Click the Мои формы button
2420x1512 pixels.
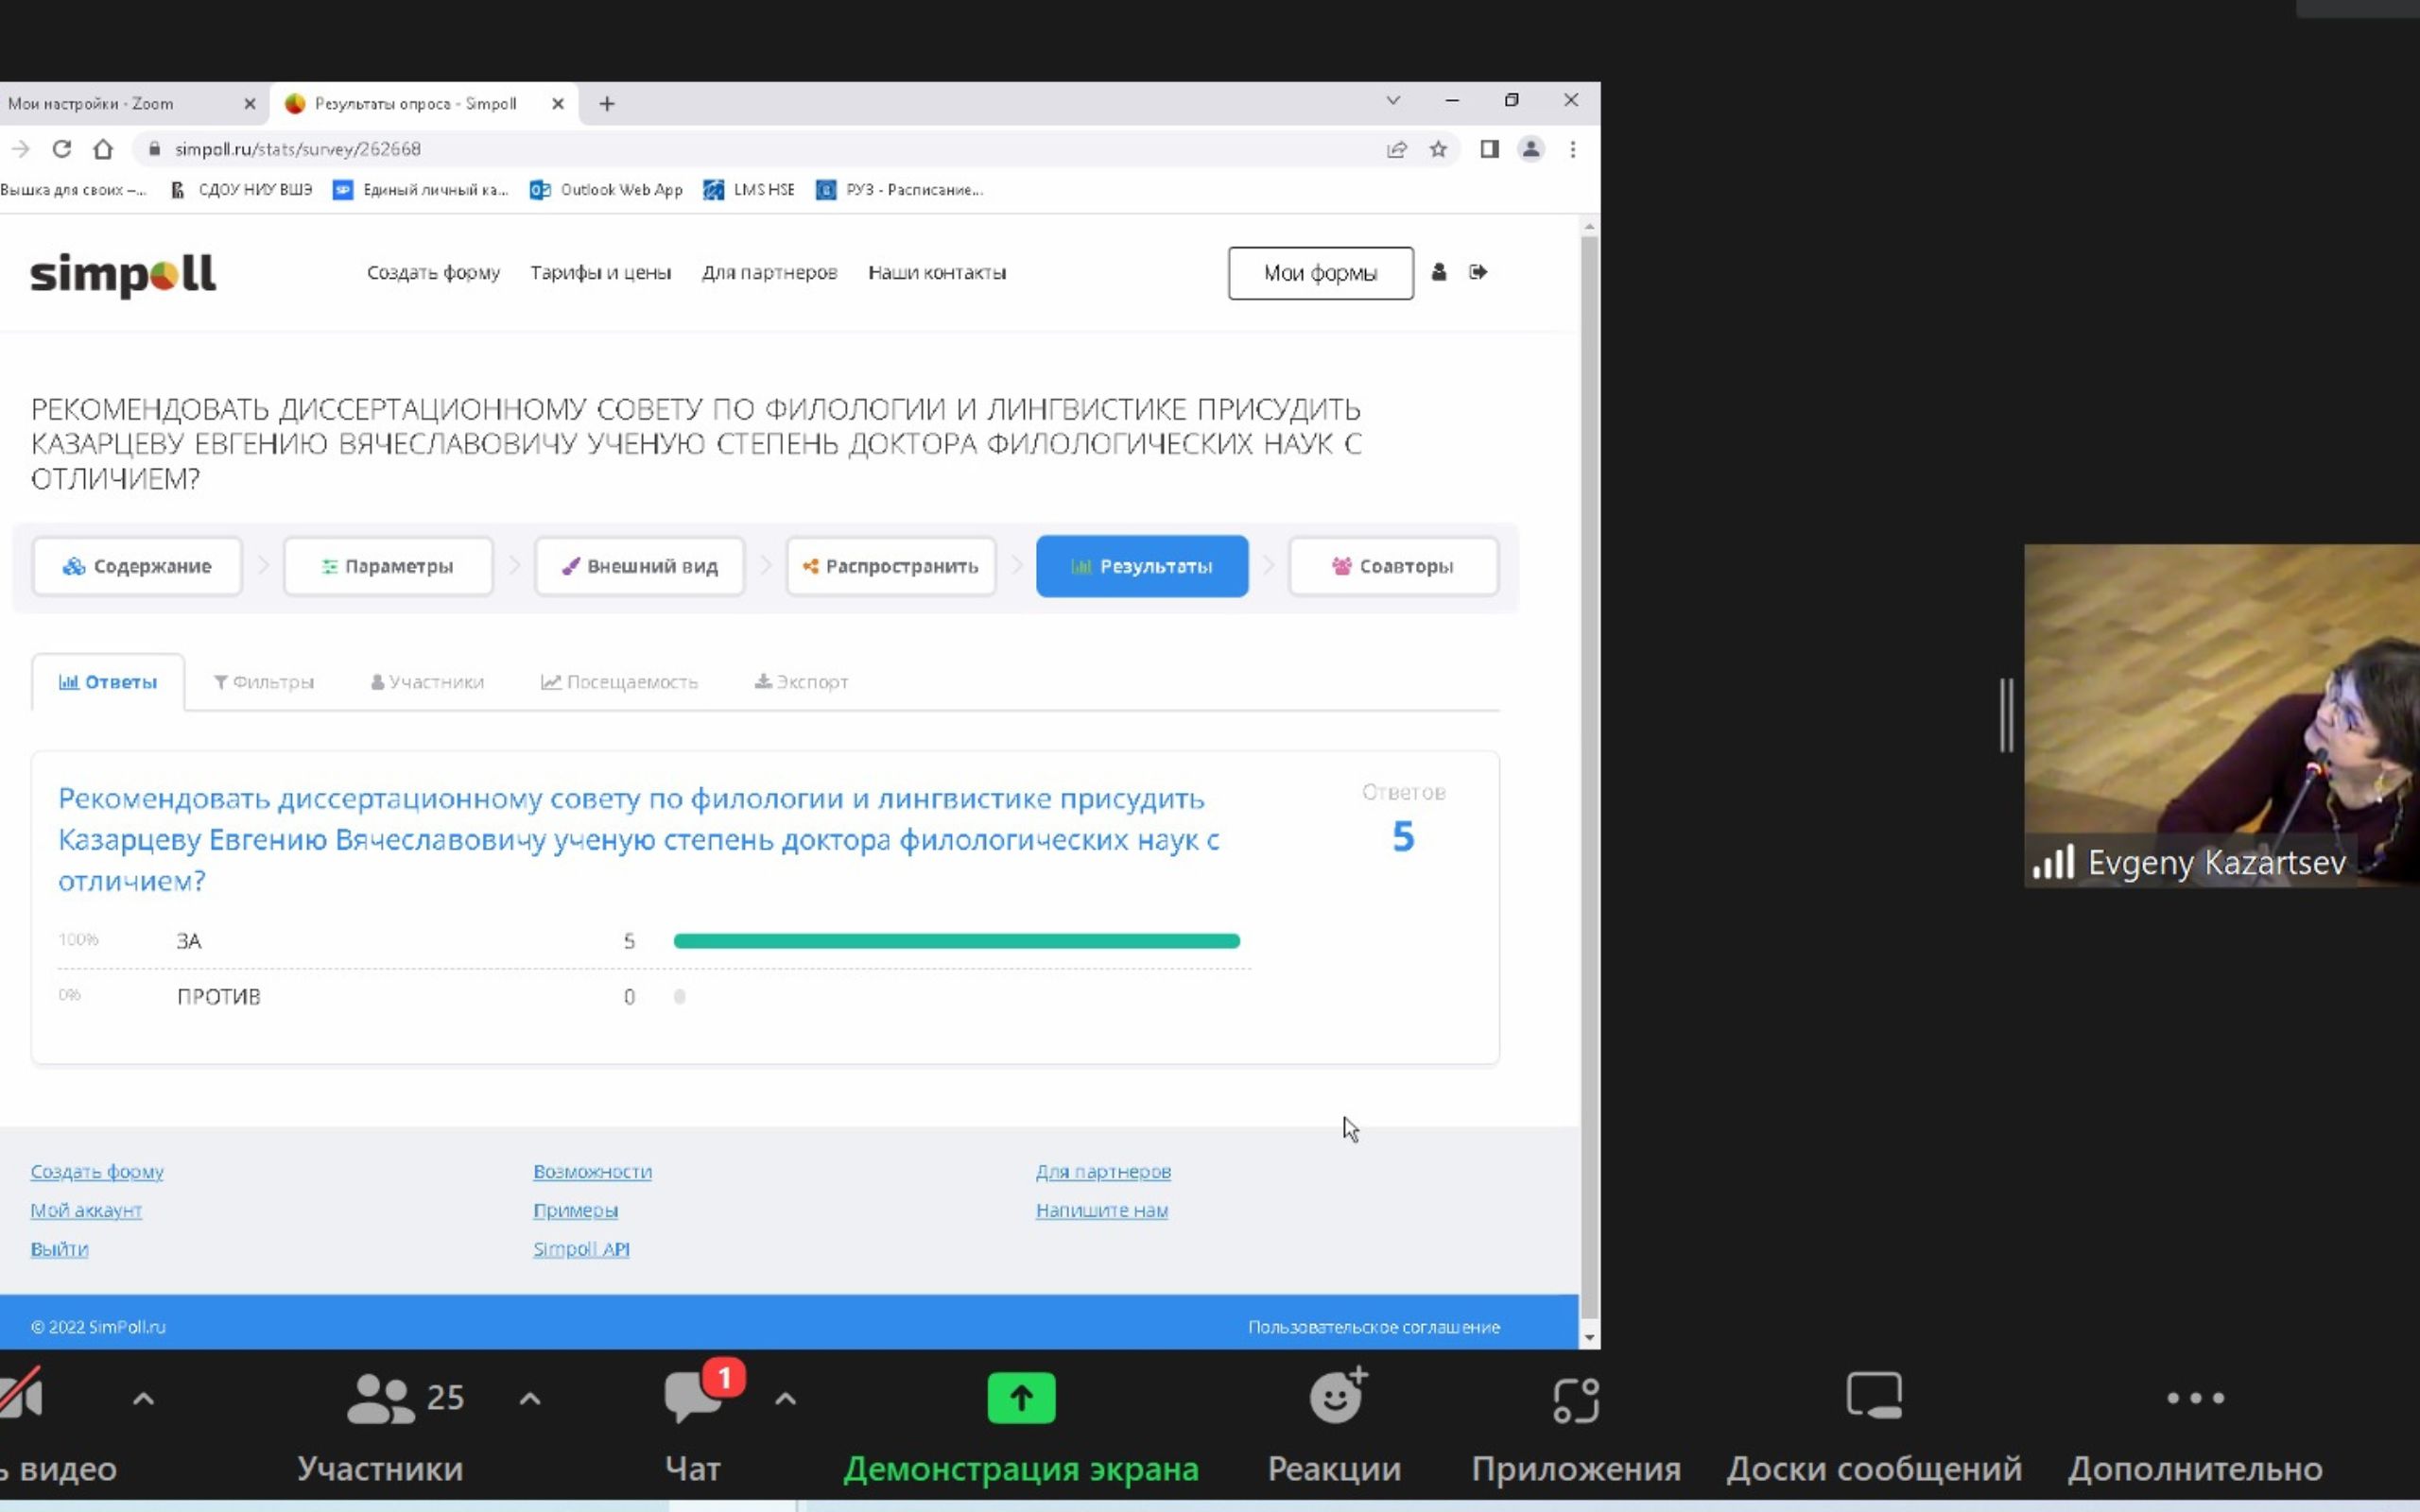coord(1320,273)
